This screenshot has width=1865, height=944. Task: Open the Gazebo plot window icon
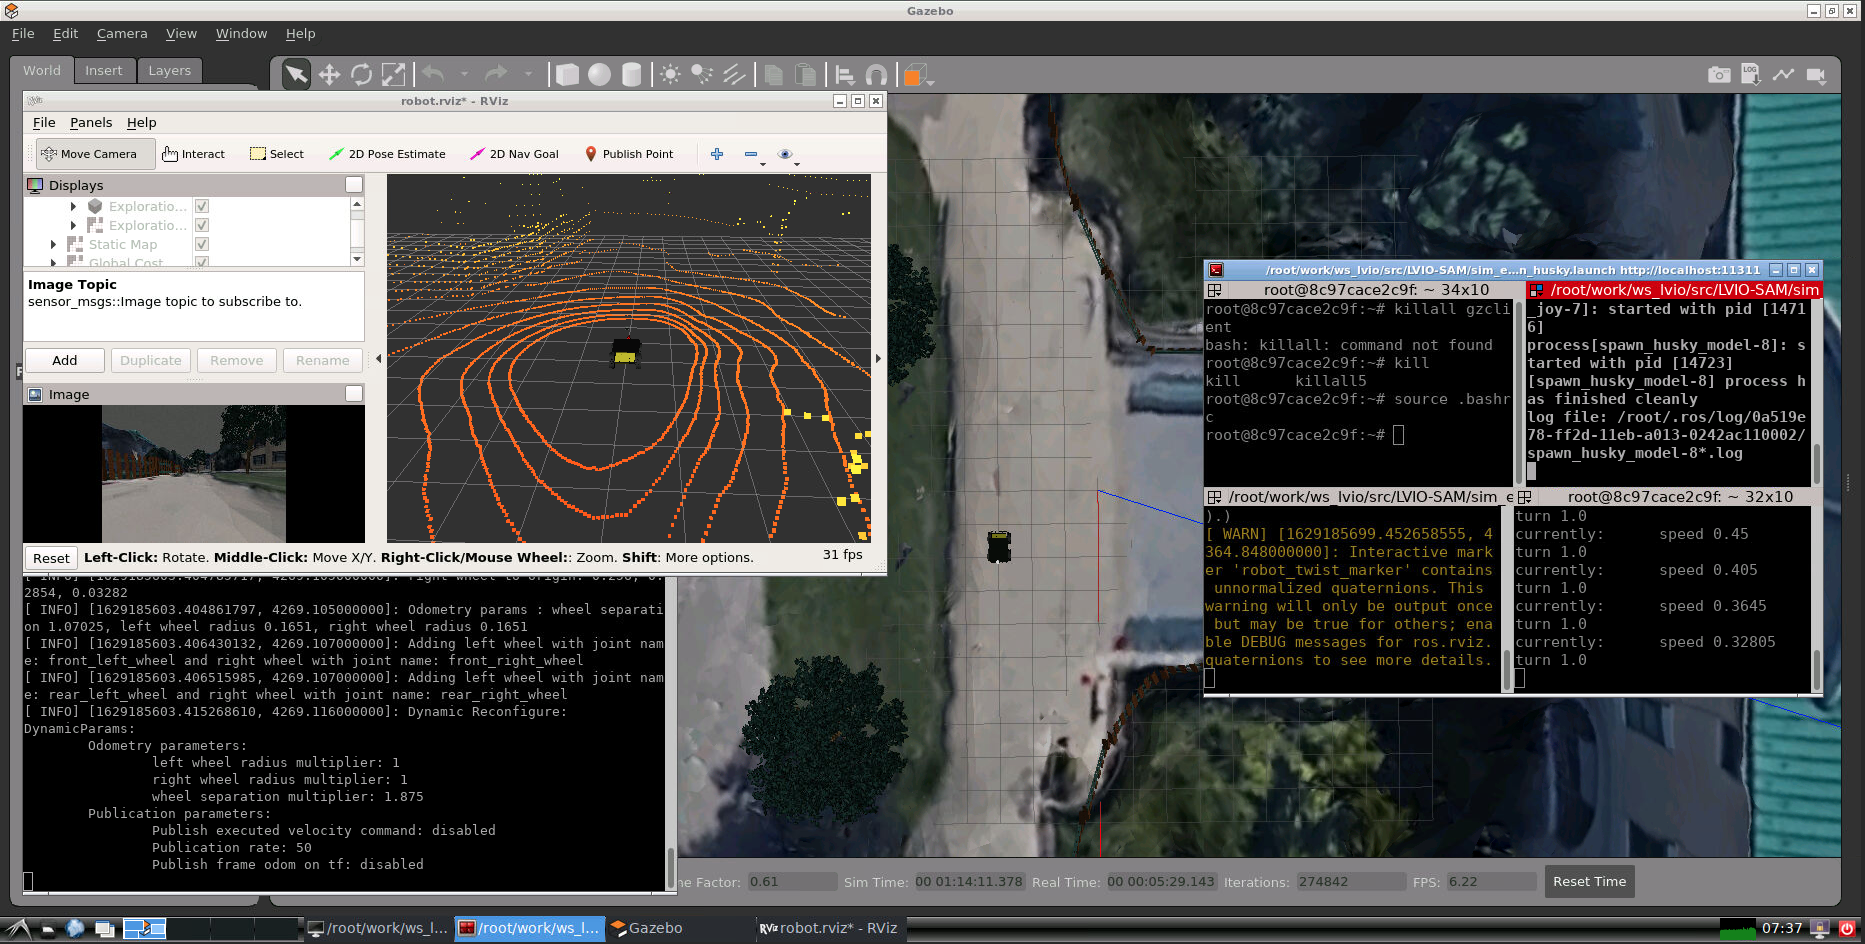click(1783, 75)
